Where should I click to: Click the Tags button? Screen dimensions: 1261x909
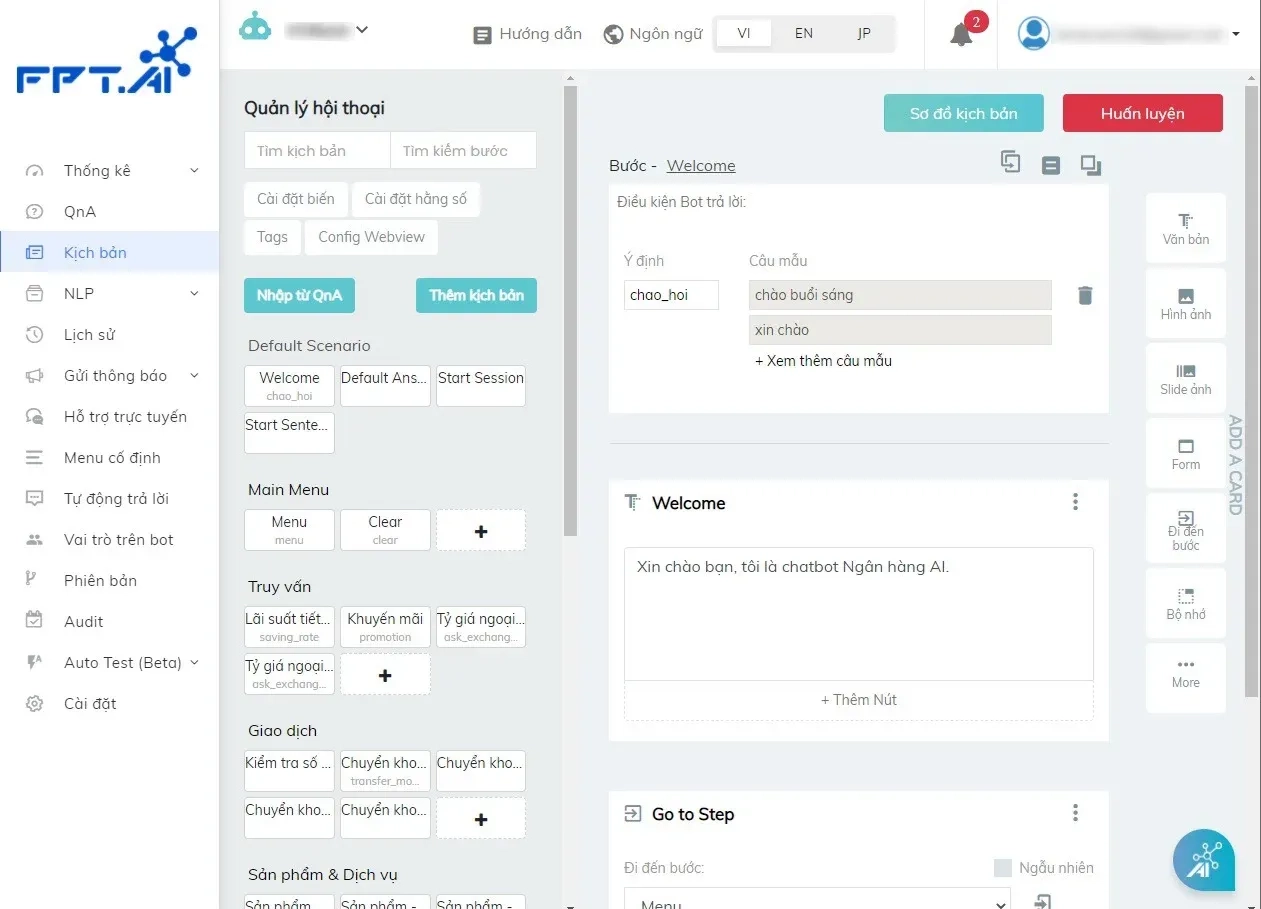click(x=272, y=237)
